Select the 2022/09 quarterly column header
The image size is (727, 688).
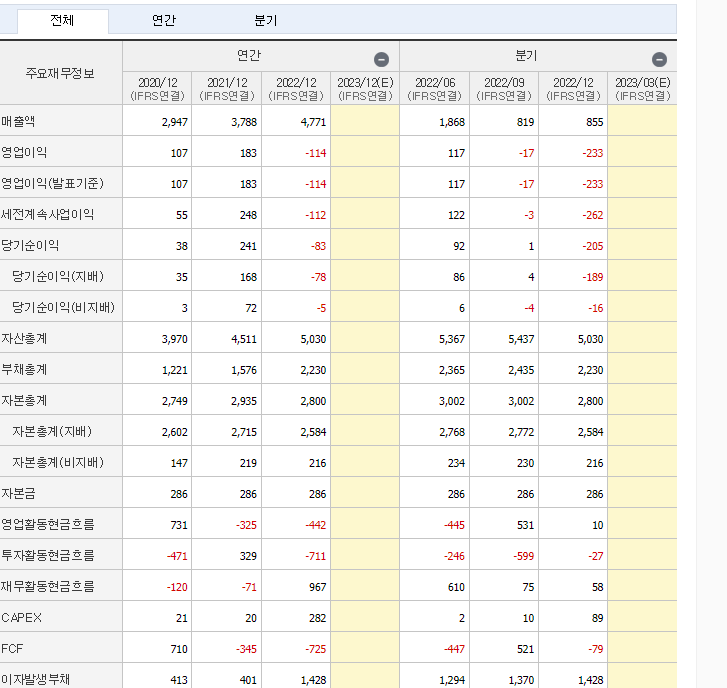(x=504, y=89)
